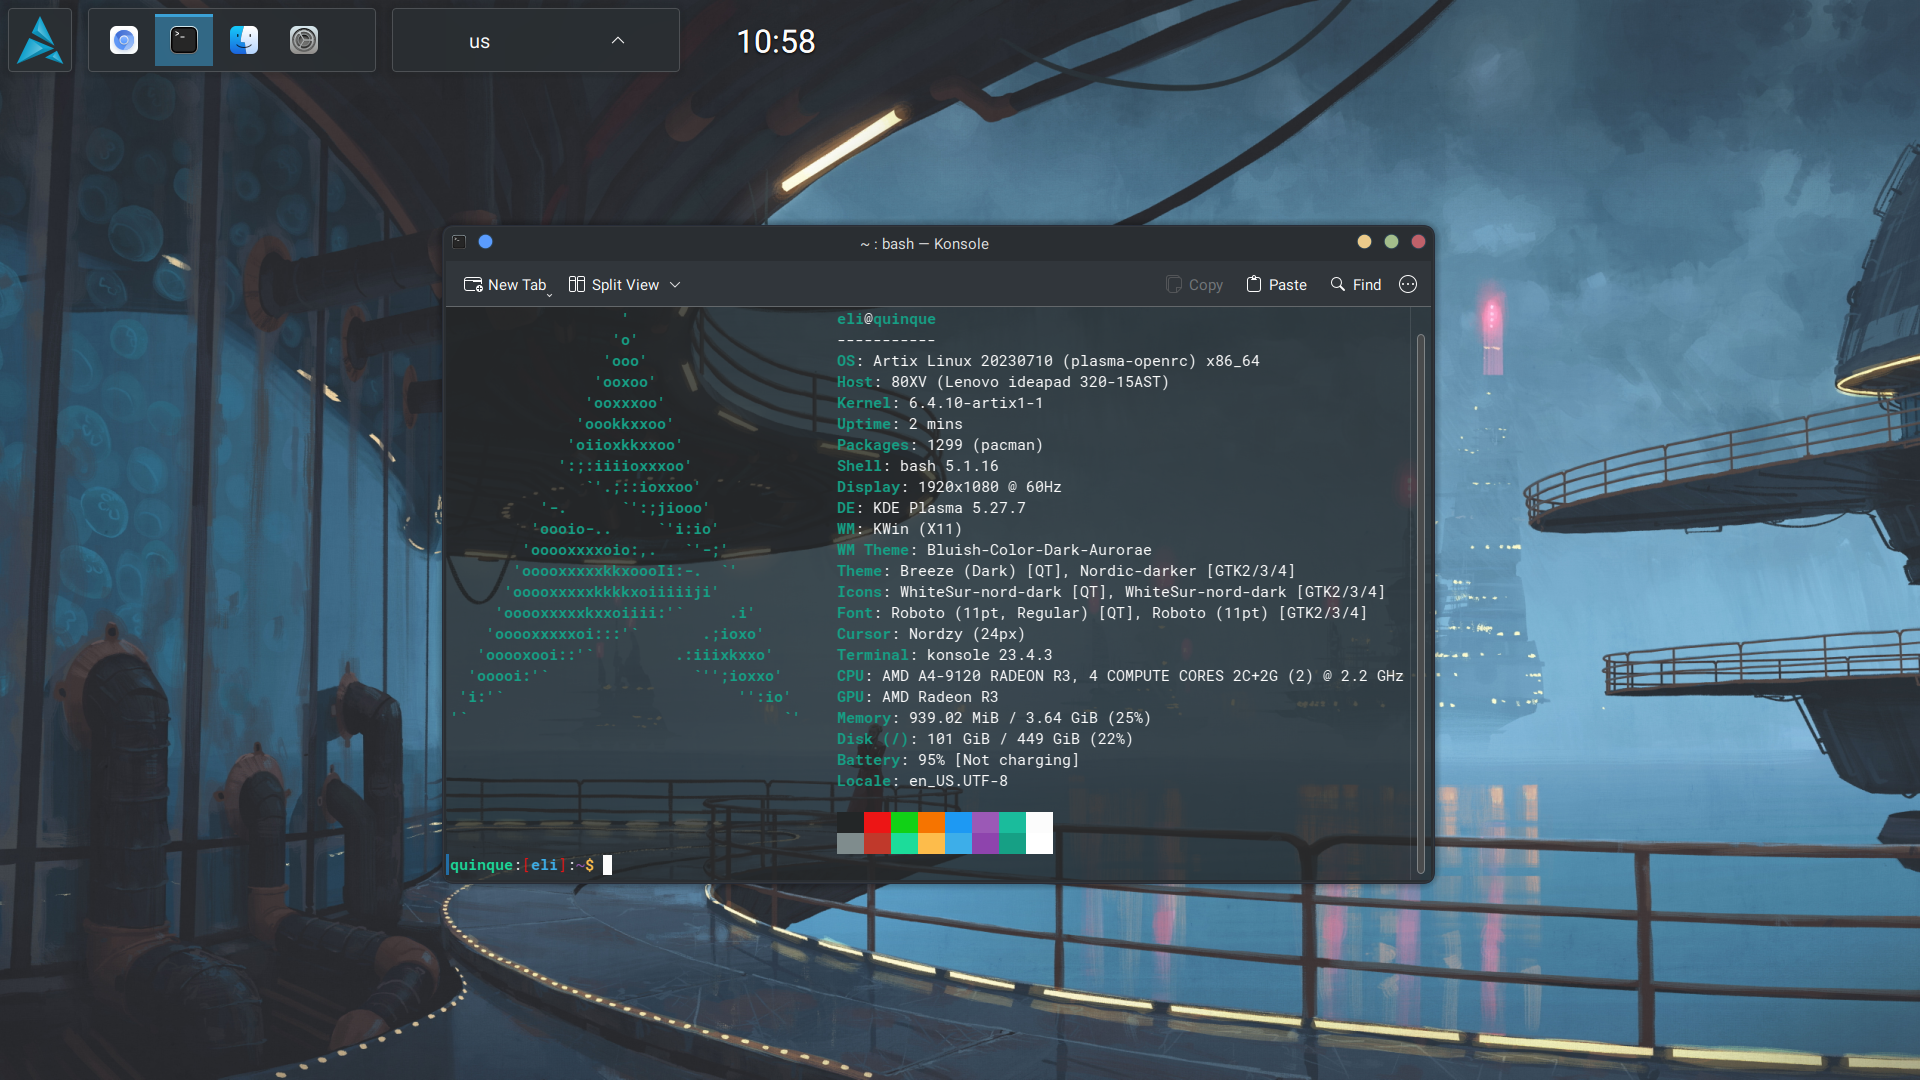
Task: Select the terminal Konsole icon
Action: [x=183, y=40]
